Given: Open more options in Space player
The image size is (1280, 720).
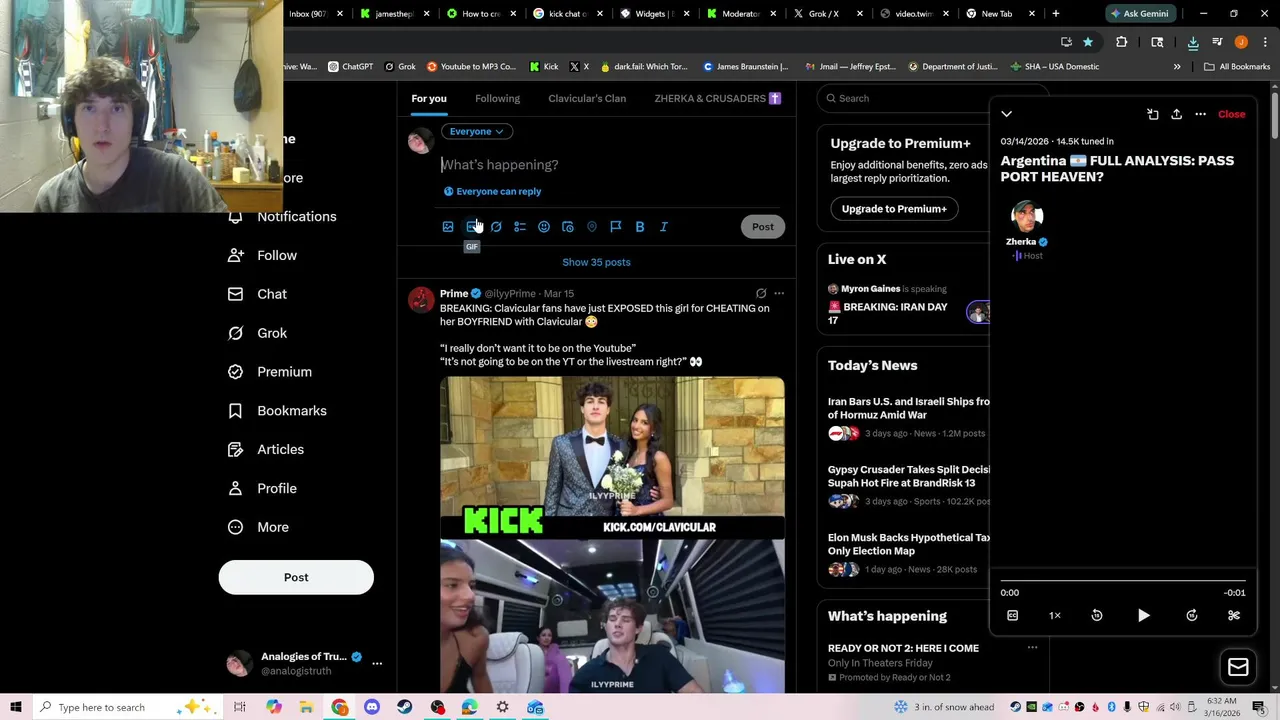Looking at the screenshot, I should point(1201,114).
